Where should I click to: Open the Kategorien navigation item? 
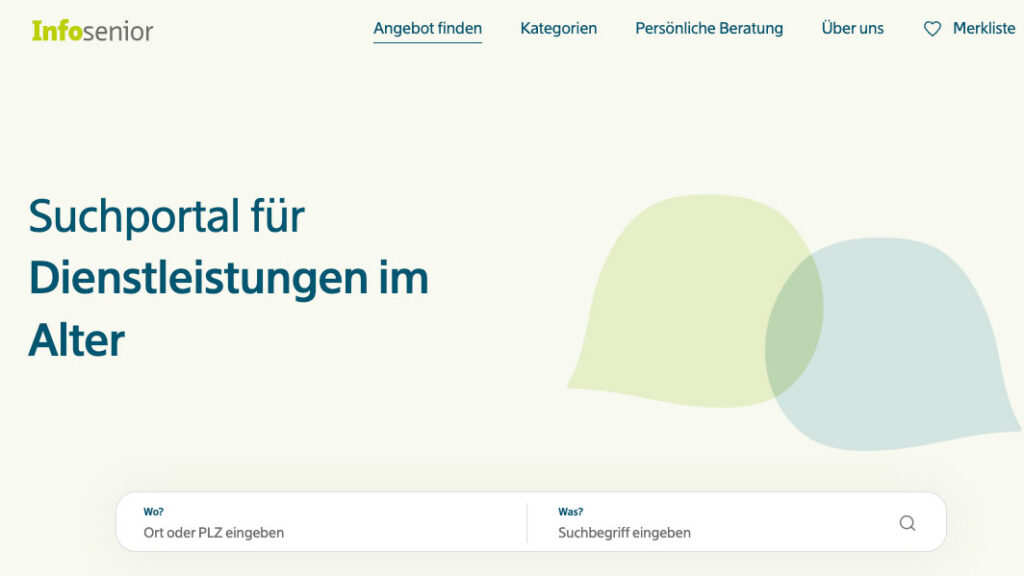[x=558, y=29]
